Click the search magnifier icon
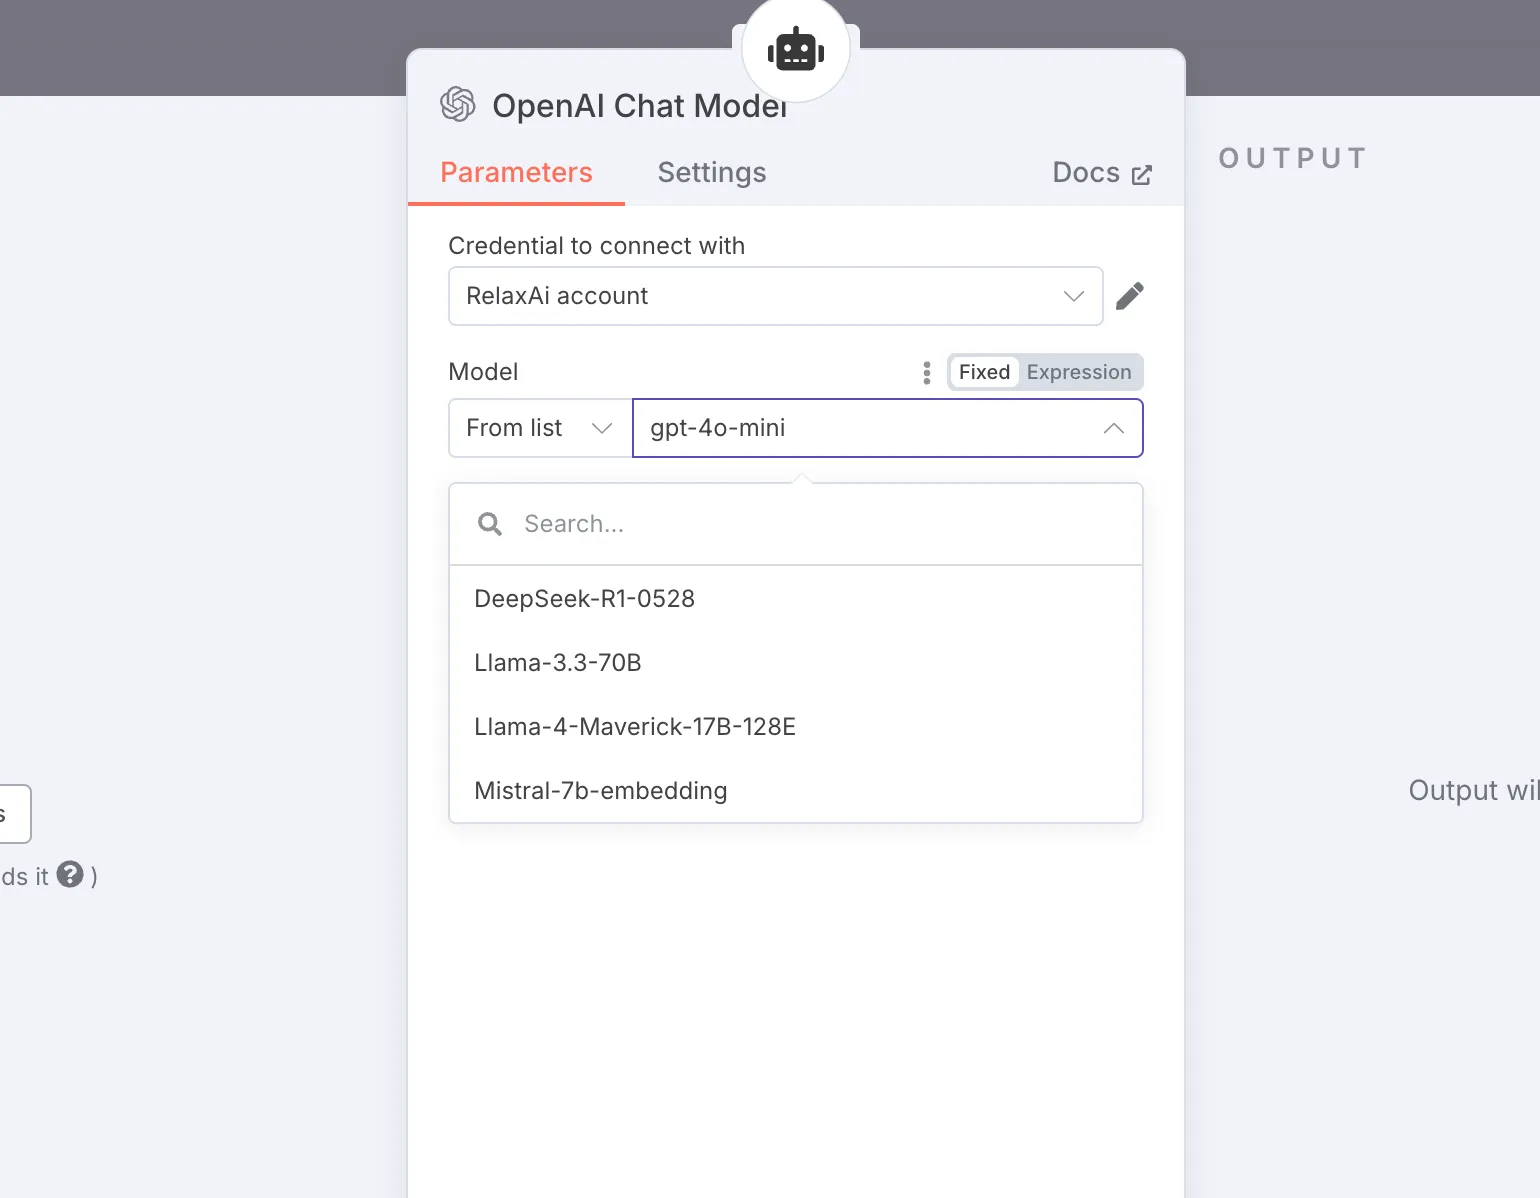 (490, 524)
